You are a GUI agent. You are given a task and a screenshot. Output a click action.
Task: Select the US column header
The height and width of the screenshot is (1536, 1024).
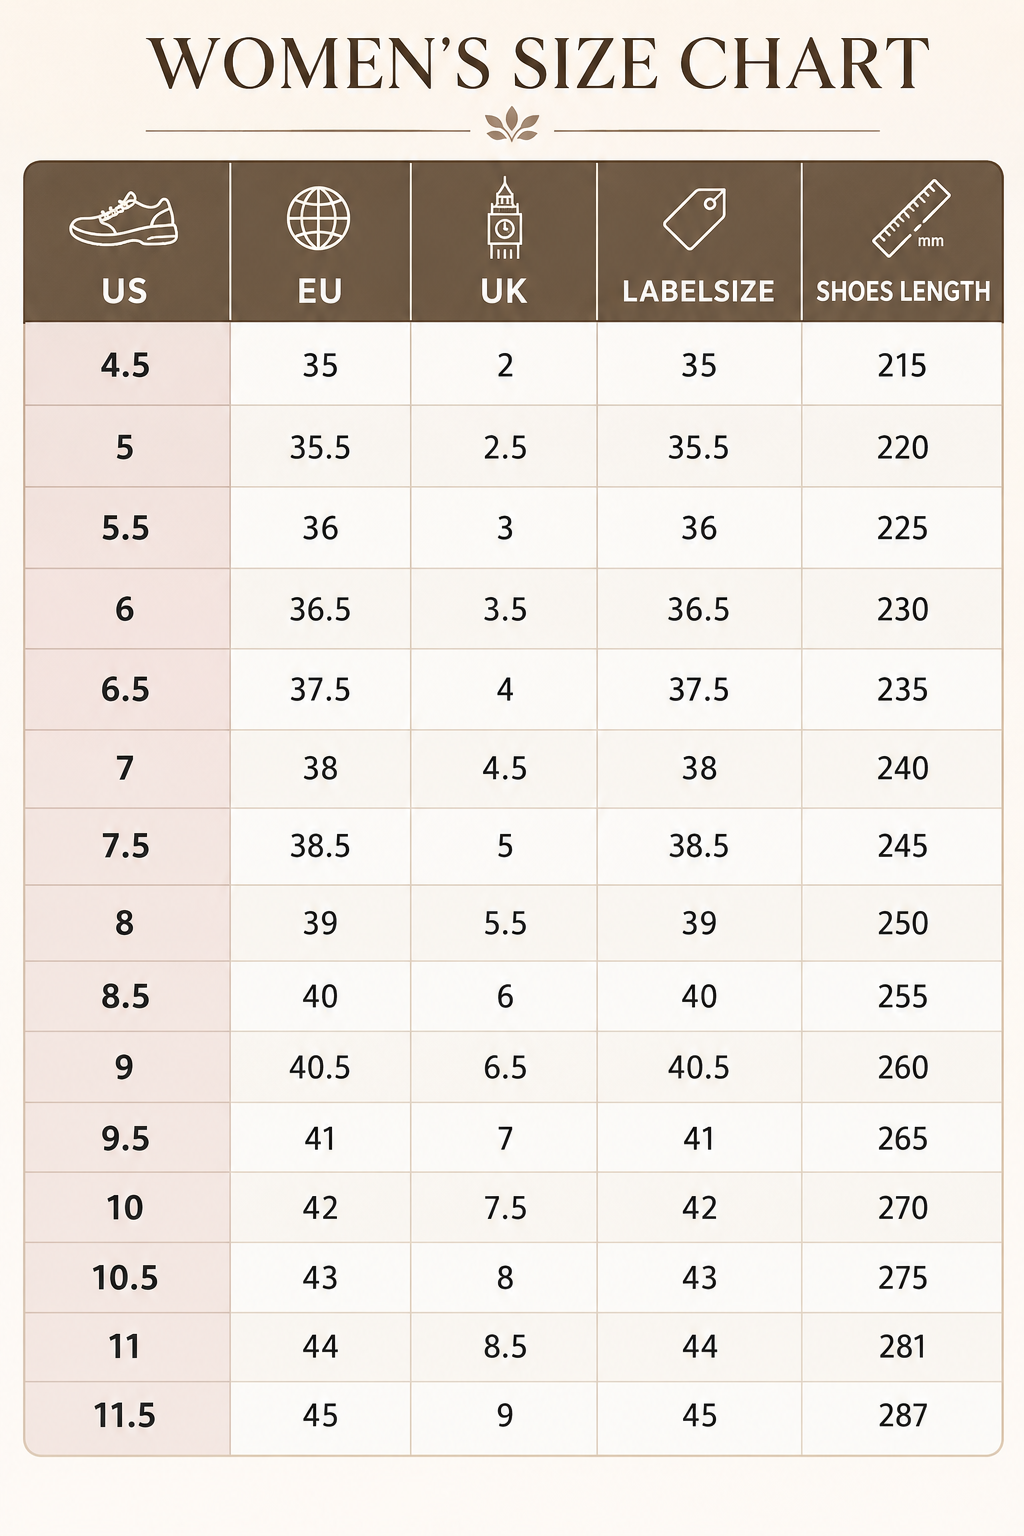tap(124, 291)
